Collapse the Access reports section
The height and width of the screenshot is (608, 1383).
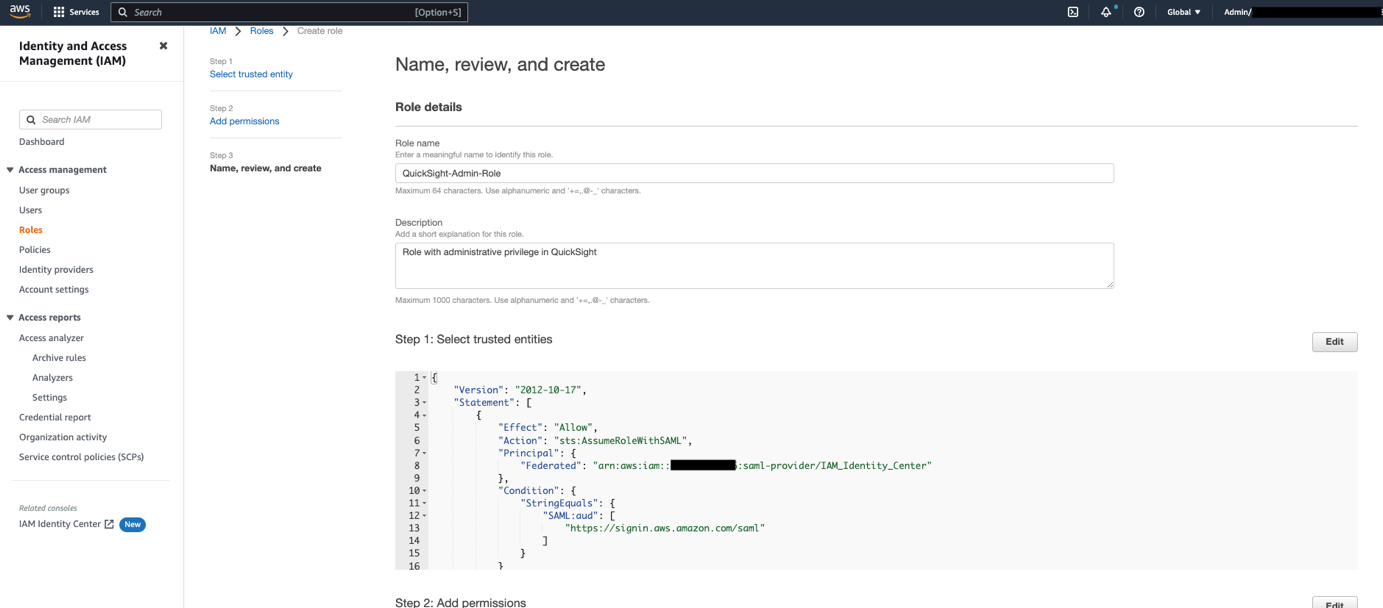pyautogui.click(x=10, y=318)
